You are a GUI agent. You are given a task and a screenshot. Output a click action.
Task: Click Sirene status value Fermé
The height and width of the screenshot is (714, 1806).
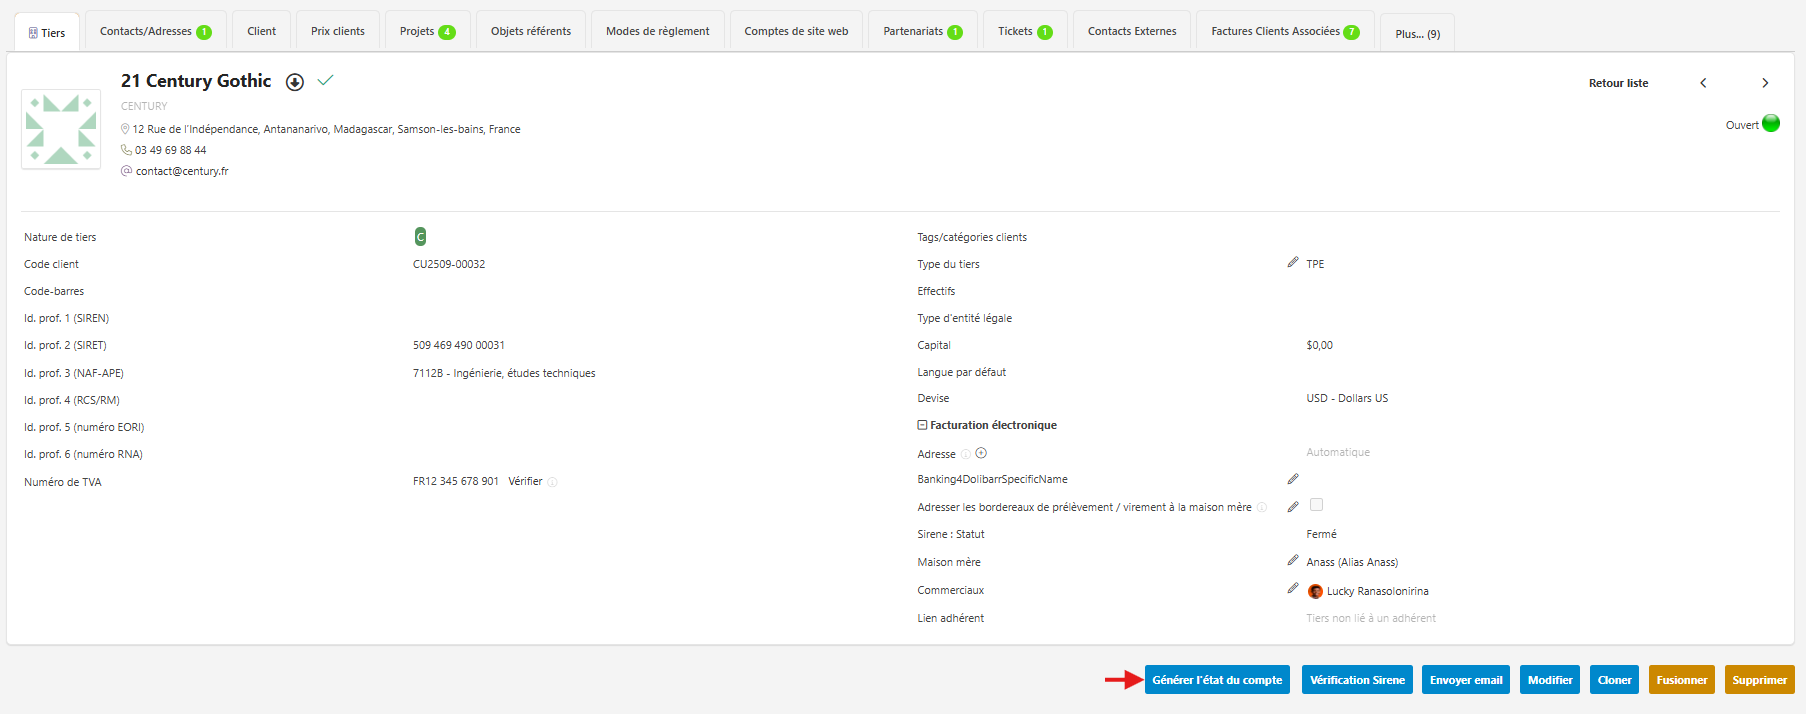(x=1321, y=534)
